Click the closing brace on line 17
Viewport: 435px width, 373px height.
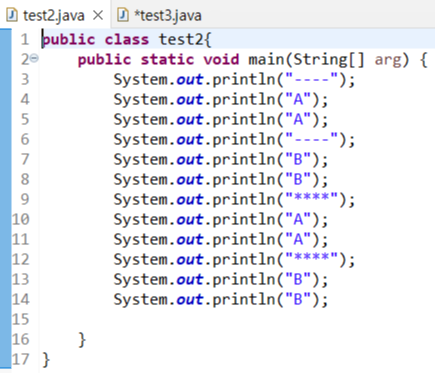pos(46,360)
